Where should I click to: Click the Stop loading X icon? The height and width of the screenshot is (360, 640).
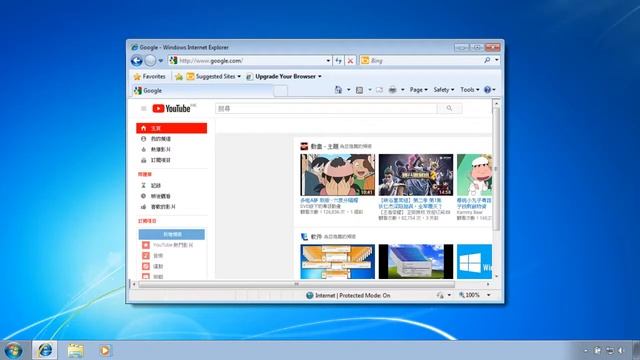click(x=350, y=61)
